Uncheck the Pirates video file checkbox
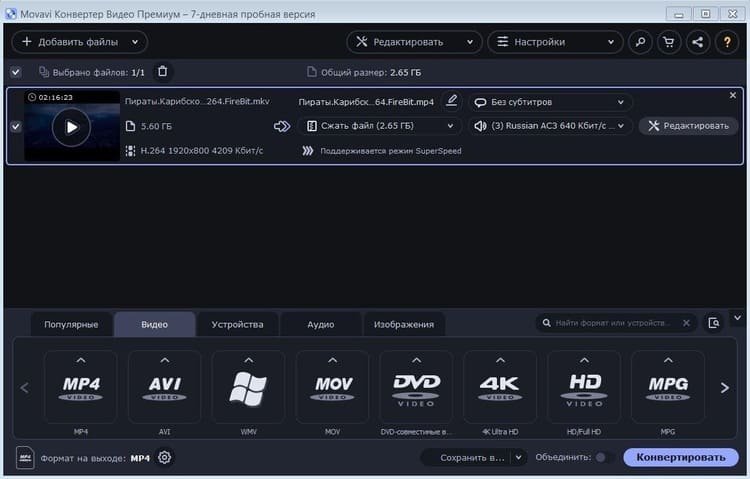Screen dimensions: 750x479 pos(15,126)
